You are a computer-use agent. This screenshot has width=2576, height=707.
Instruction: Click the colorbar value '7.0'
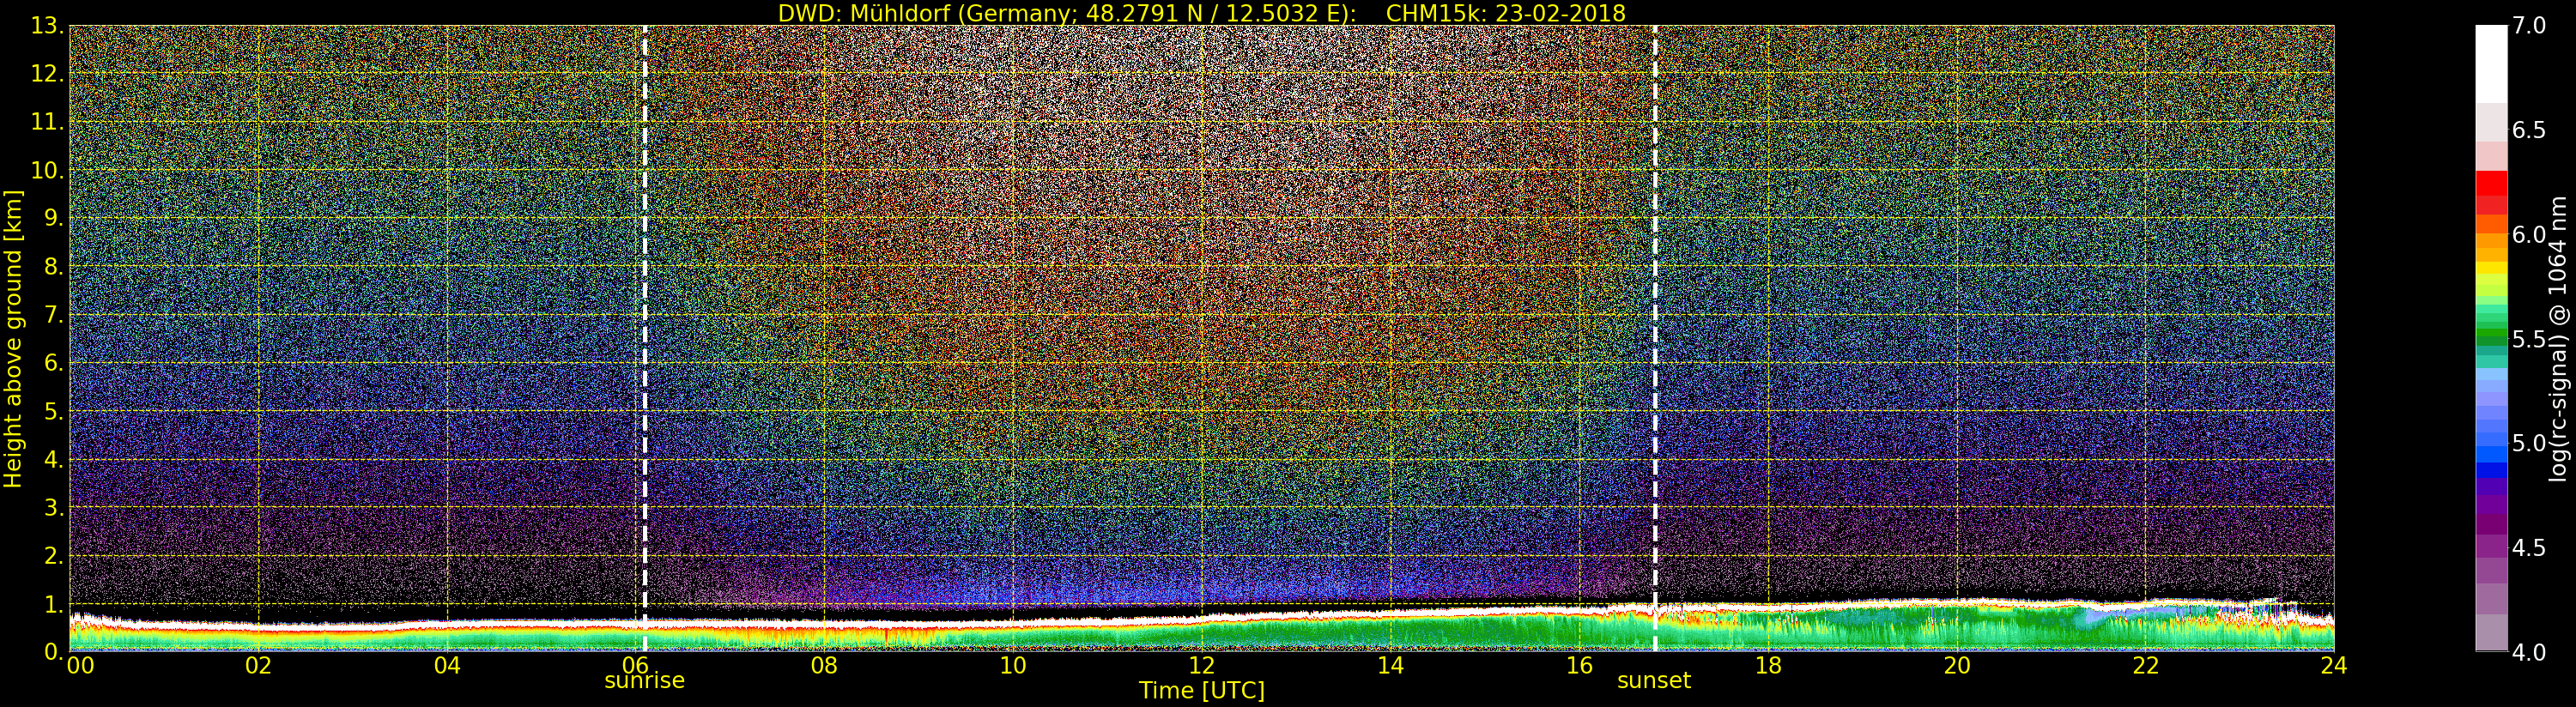2528,26
